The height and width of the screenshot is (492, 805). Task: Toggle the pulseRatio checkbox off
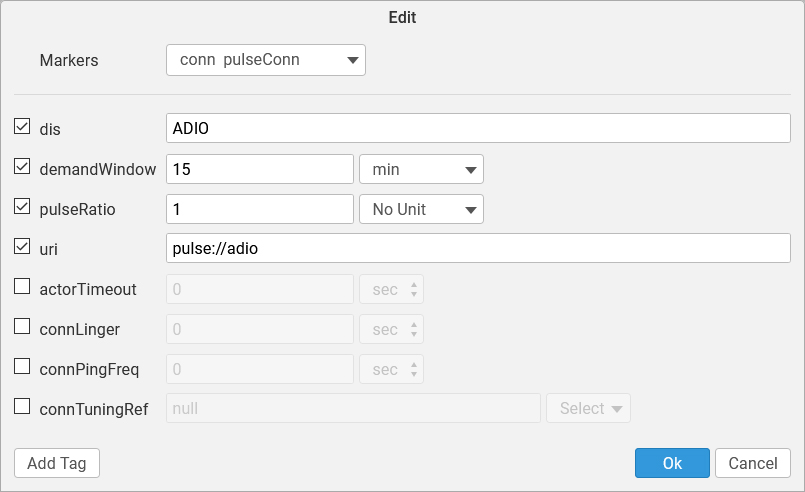tap(22, 207)
